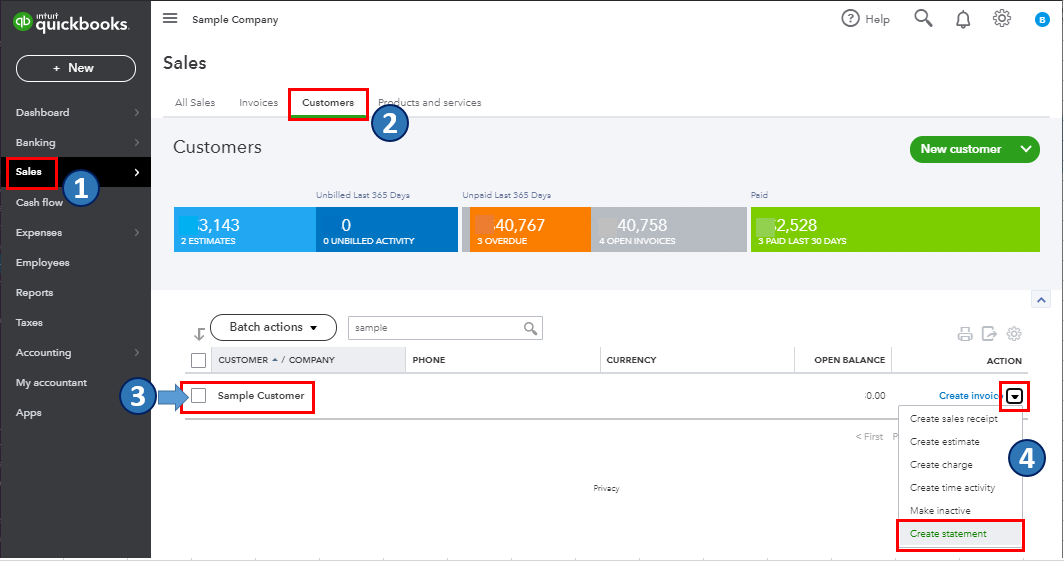Screen dimensions: 1064x561
Task: Filter by the gray Open Invoices bar
Action: coord(669,229)
